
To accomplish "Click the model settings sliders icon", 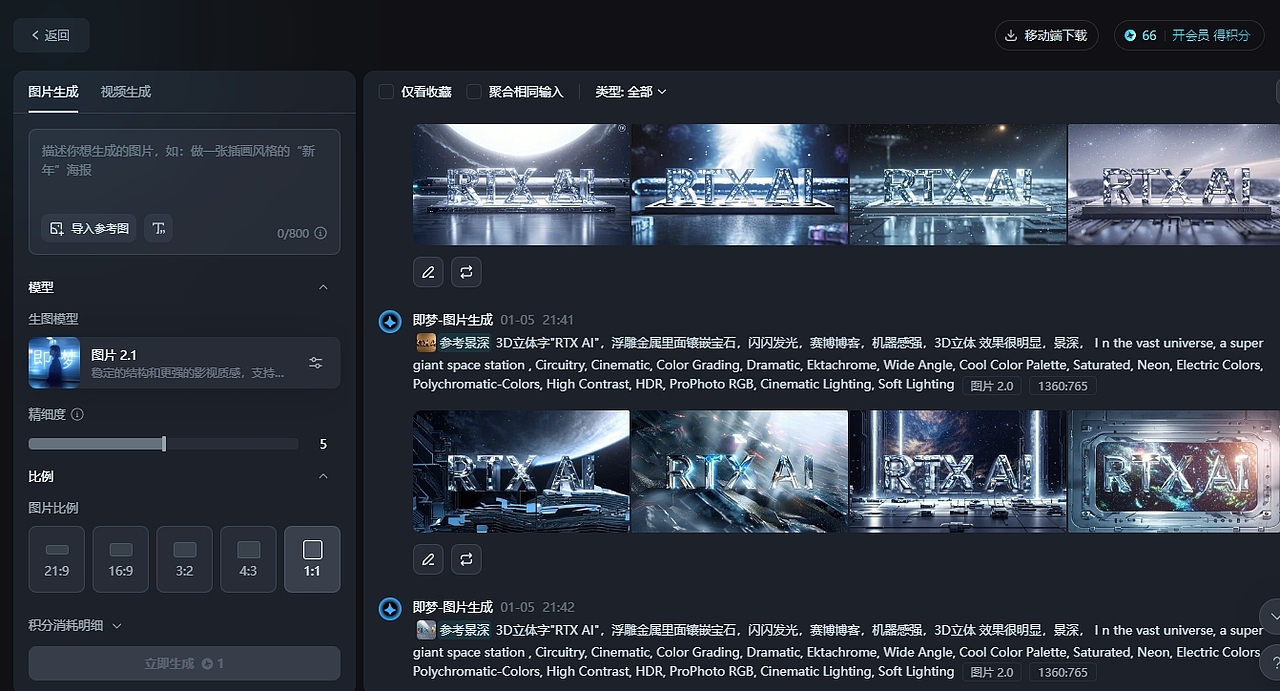I will point(316,363).
